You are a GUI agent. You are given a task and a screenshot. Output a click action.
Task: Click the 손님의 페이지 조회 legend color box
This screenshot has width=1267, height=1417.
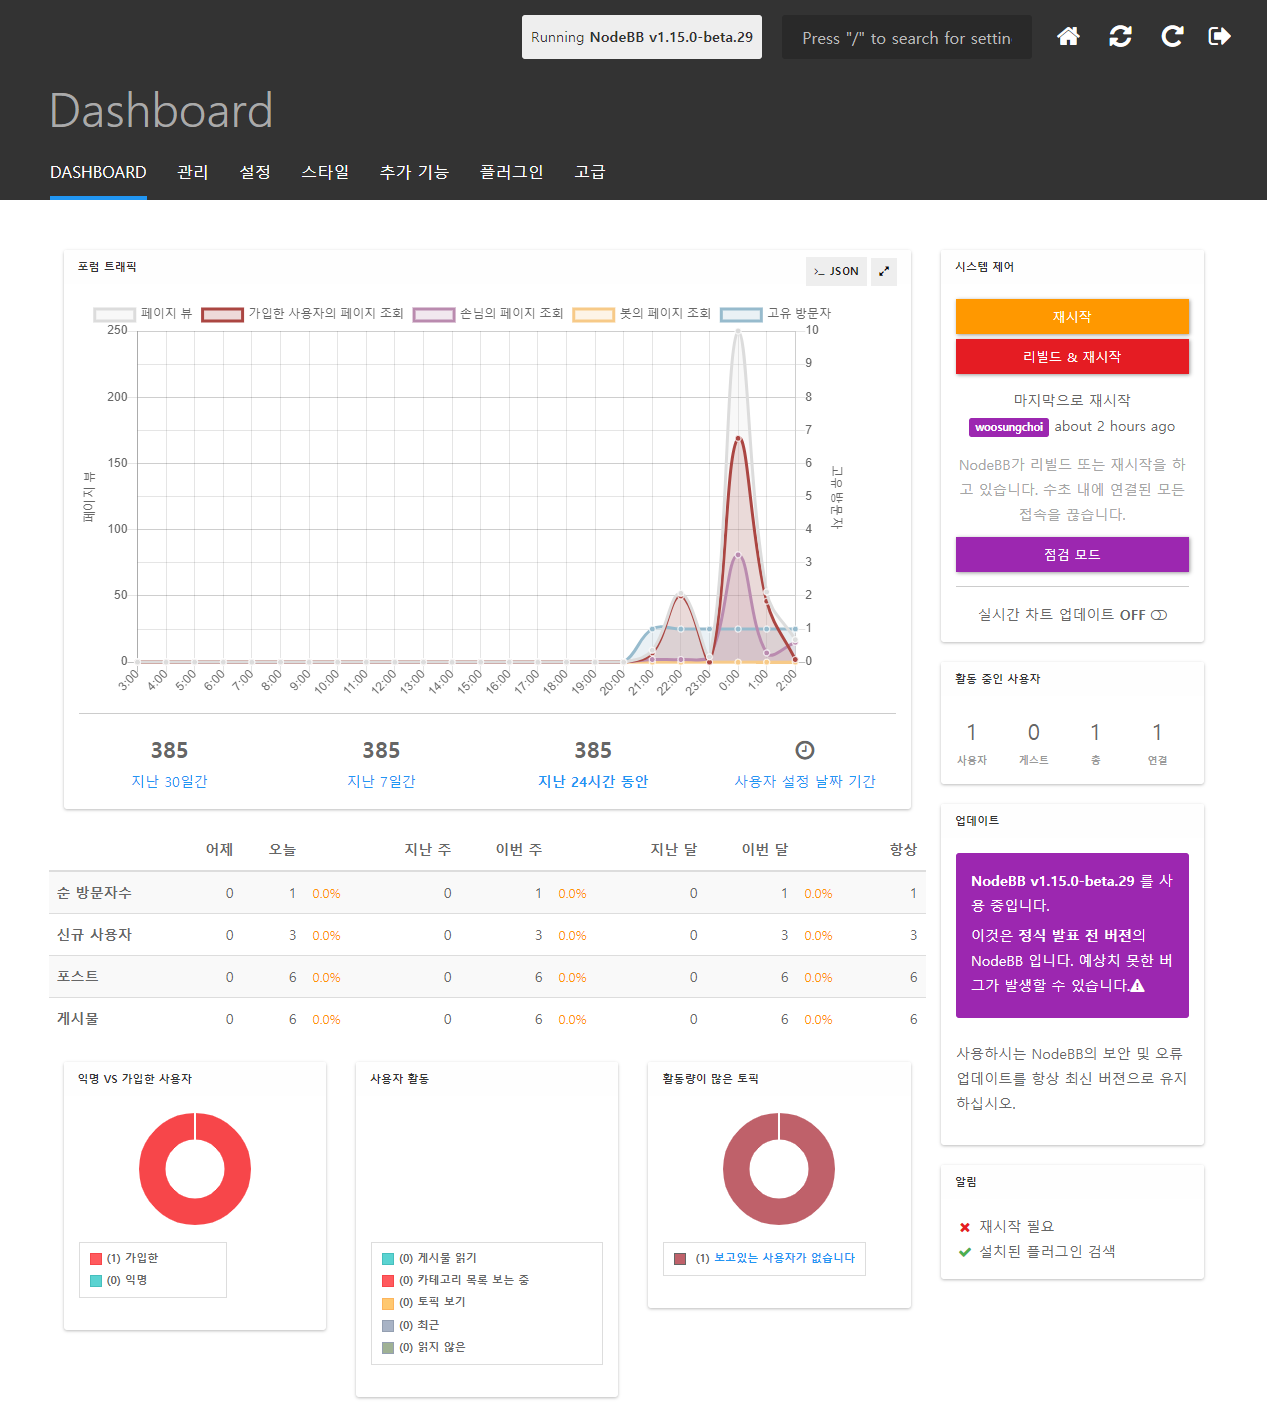click(x=434, y=314)
